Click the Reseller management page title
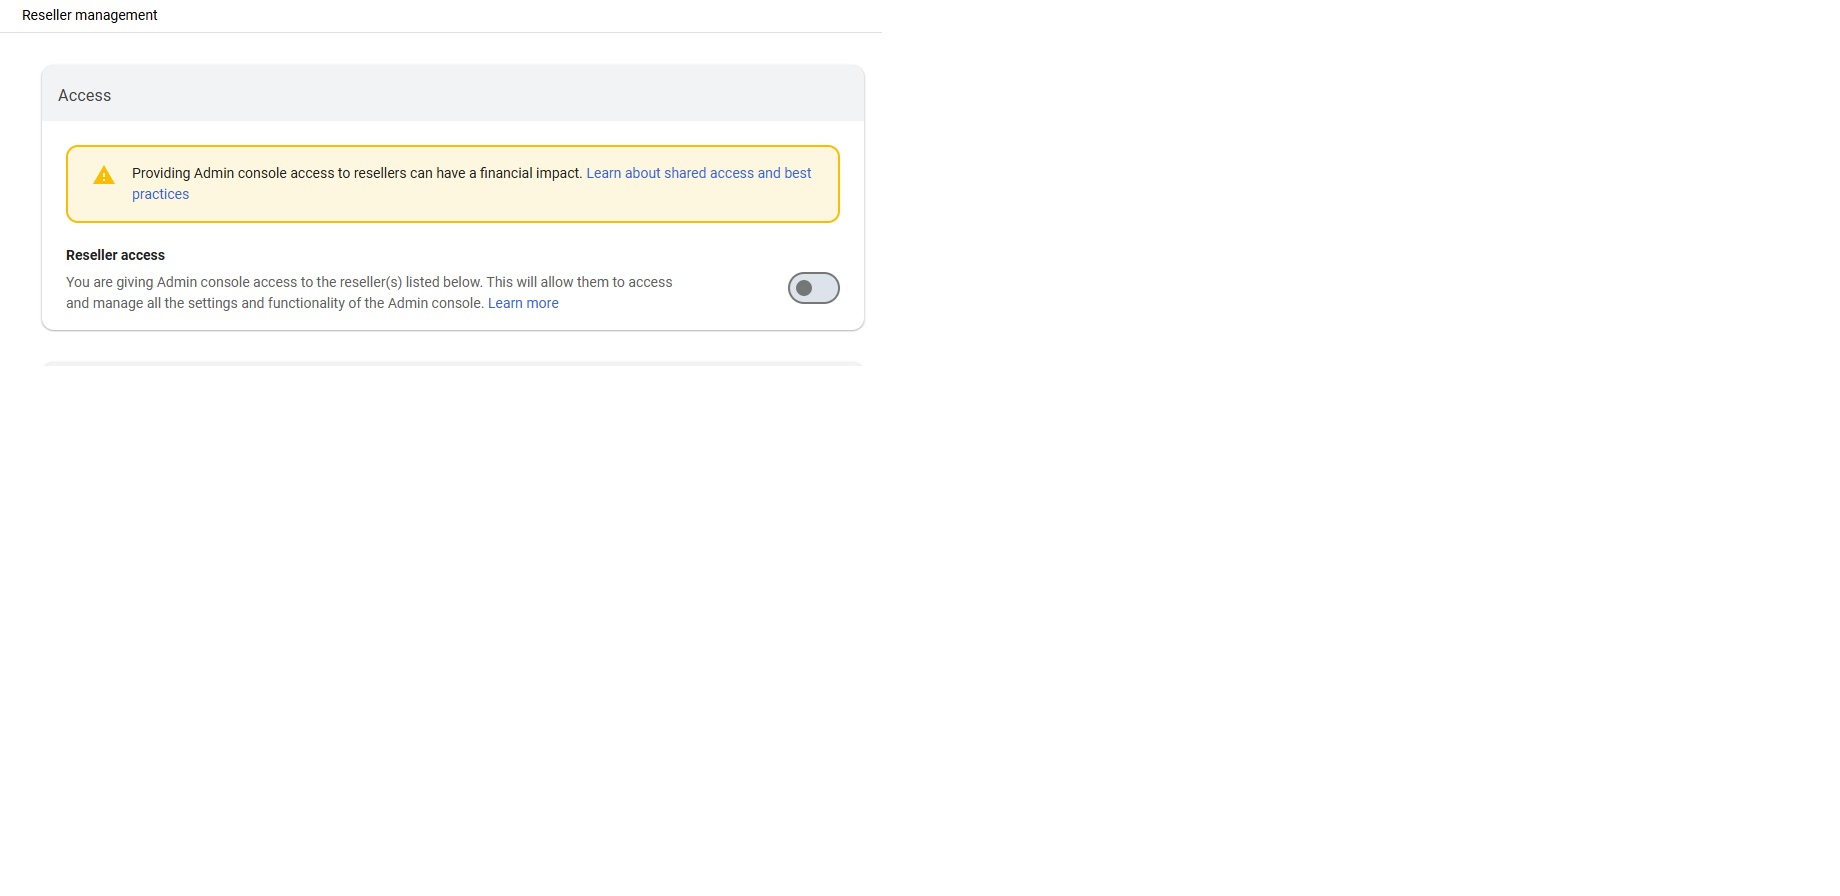 (x=90, y=15)
